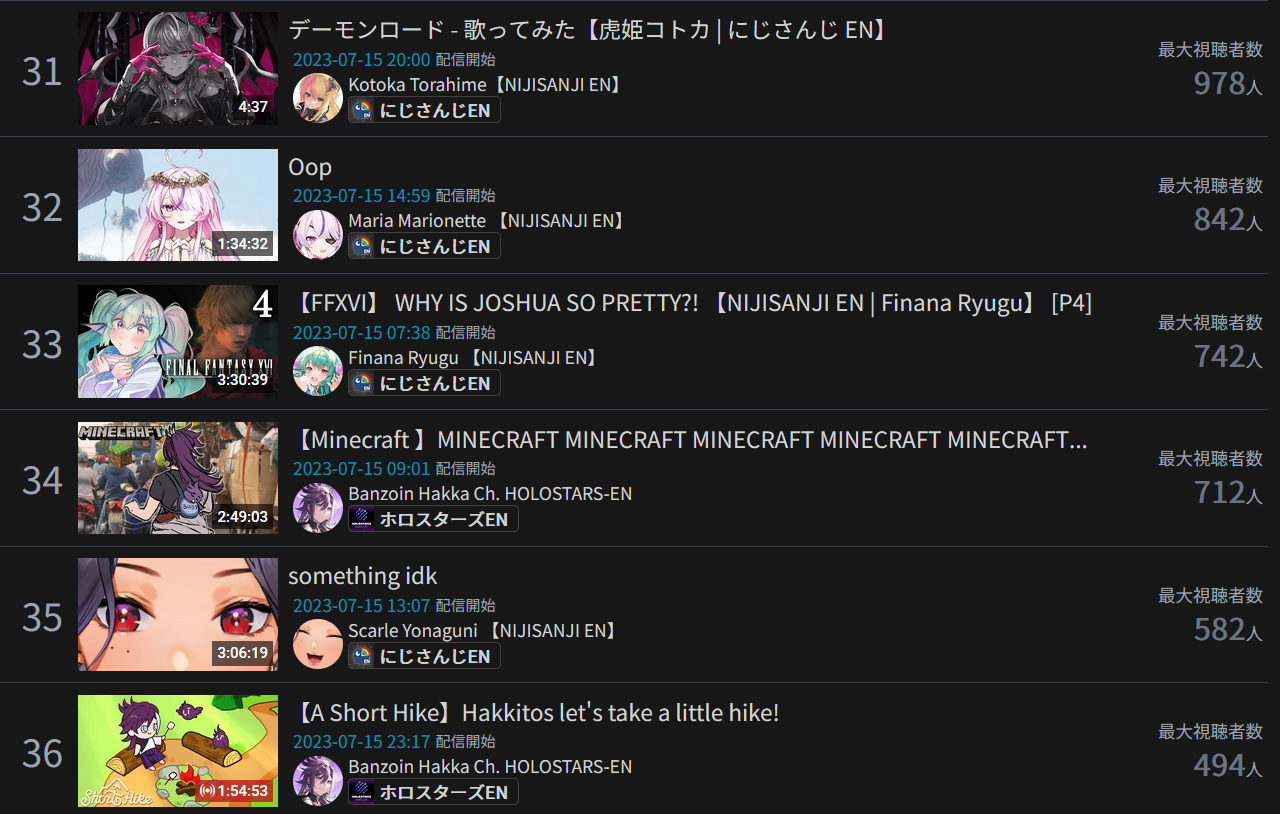Open the デーモンロード cover video thumbnail
The height and width of the screenshot is (814, 1280).
click(178, 68)
